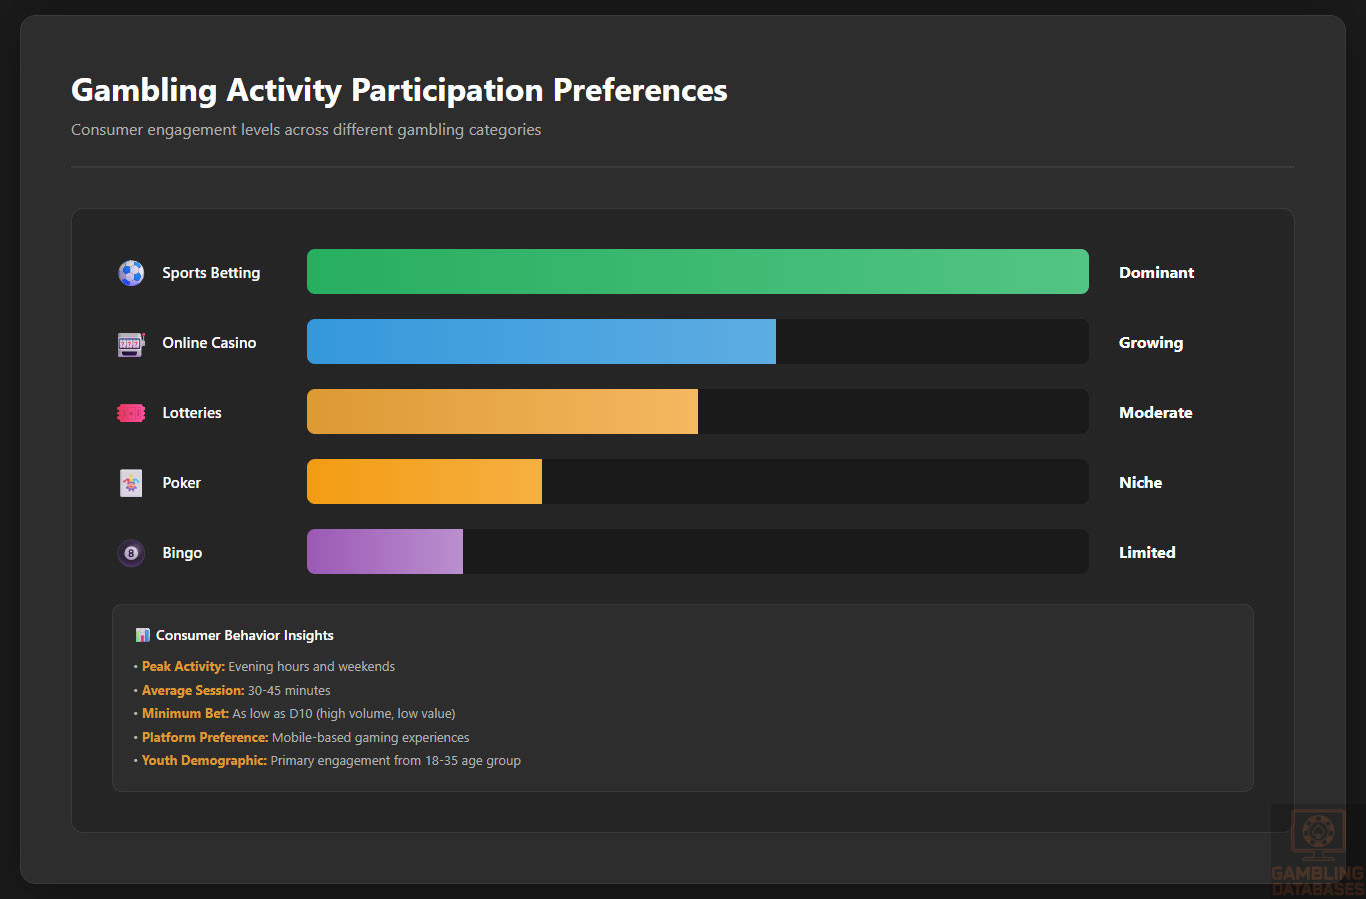Click the pink ticket Lotteries icon

(131, 413)
